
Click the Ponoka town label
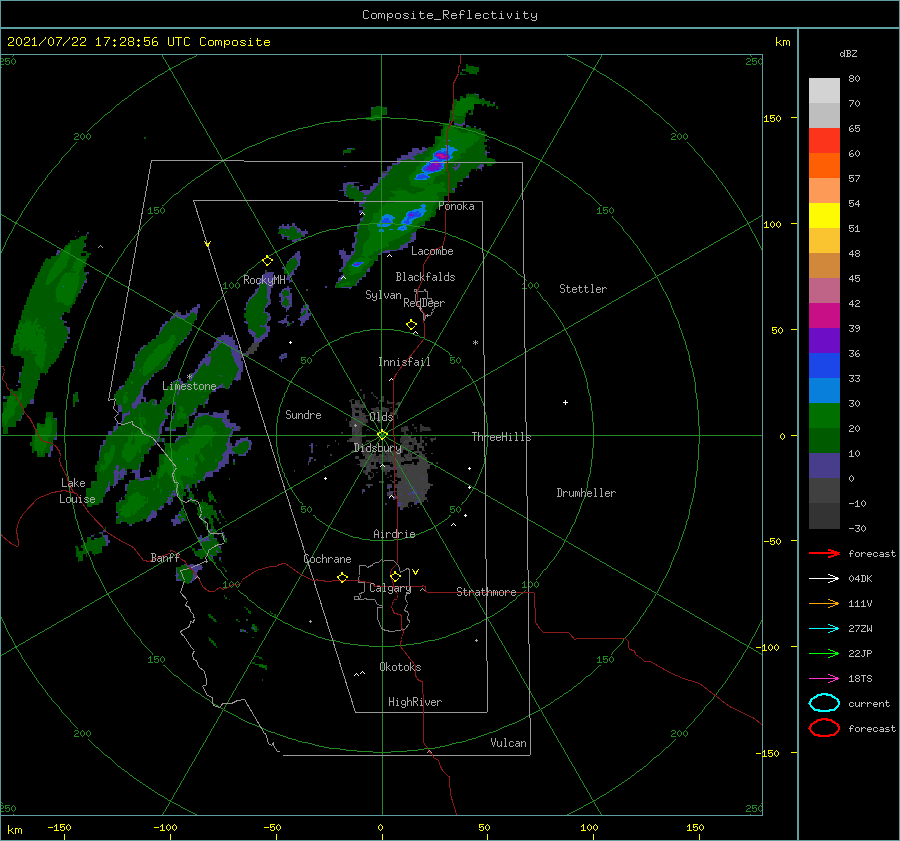(456, 206)
